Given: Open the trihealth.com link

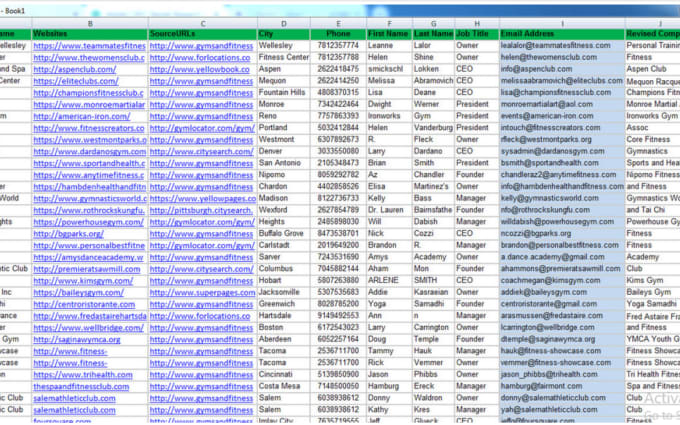Looking at the screenshot, I should click(x=83, y=375).
